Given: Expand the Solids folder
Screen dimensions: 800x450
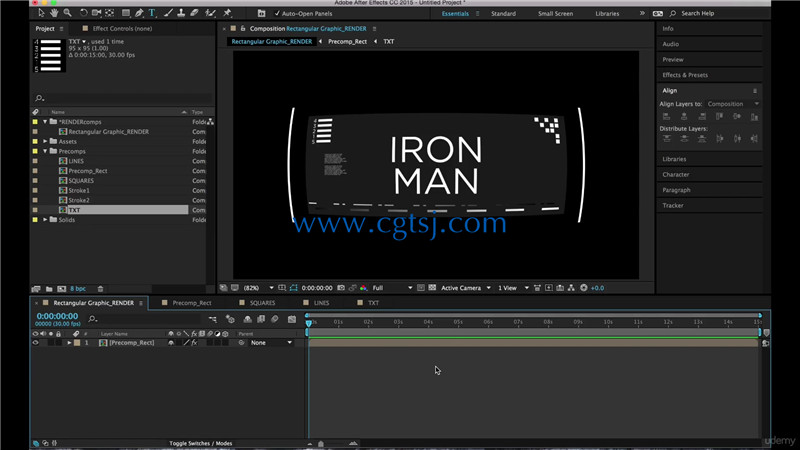Looking at the screenshot, I should coord(45,220).
